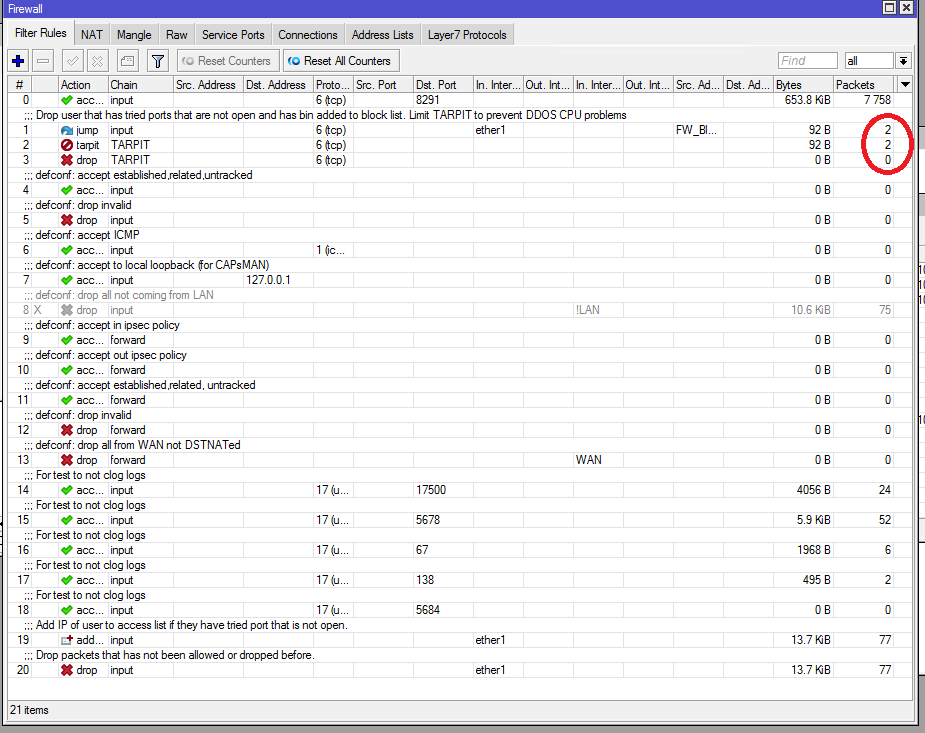Select accept icon of rule 4
Screen dimensions: 925x733
click(x=67, y=190)
